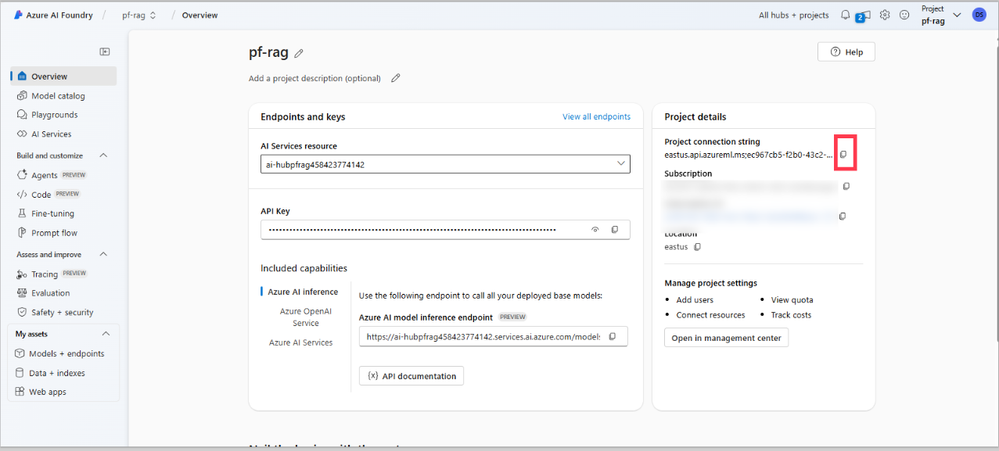The width and height of the screenshot is (999, 451).
Task: Open the AI Services resource dropdown
Action: [x=445, y=164]
